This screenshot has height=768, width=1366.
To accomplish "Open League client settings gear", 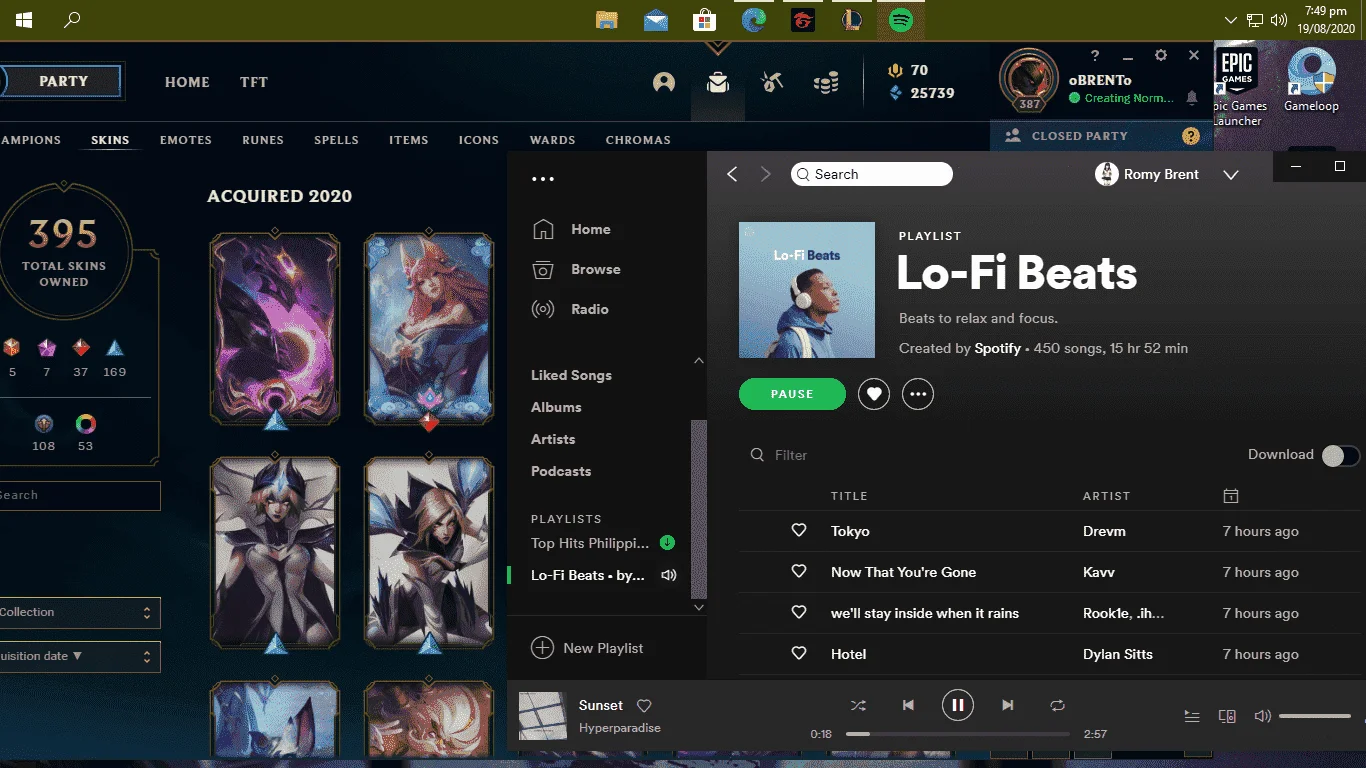I will pyautogui.click(x=1161, y=56).
